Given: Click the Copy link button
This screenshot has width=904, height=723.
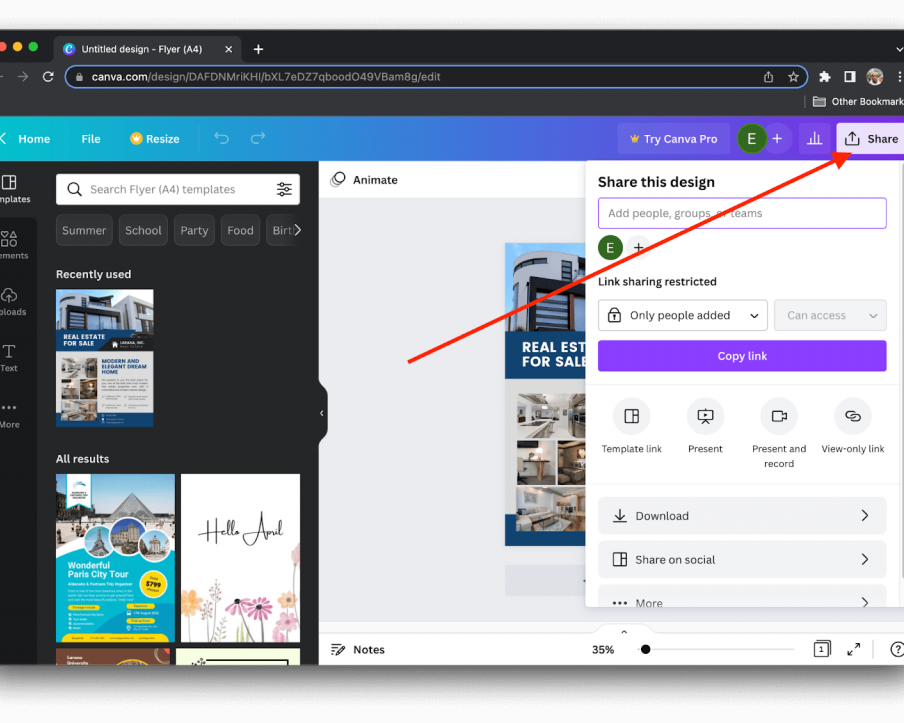Looking at the screenshot, I should 742,356.
